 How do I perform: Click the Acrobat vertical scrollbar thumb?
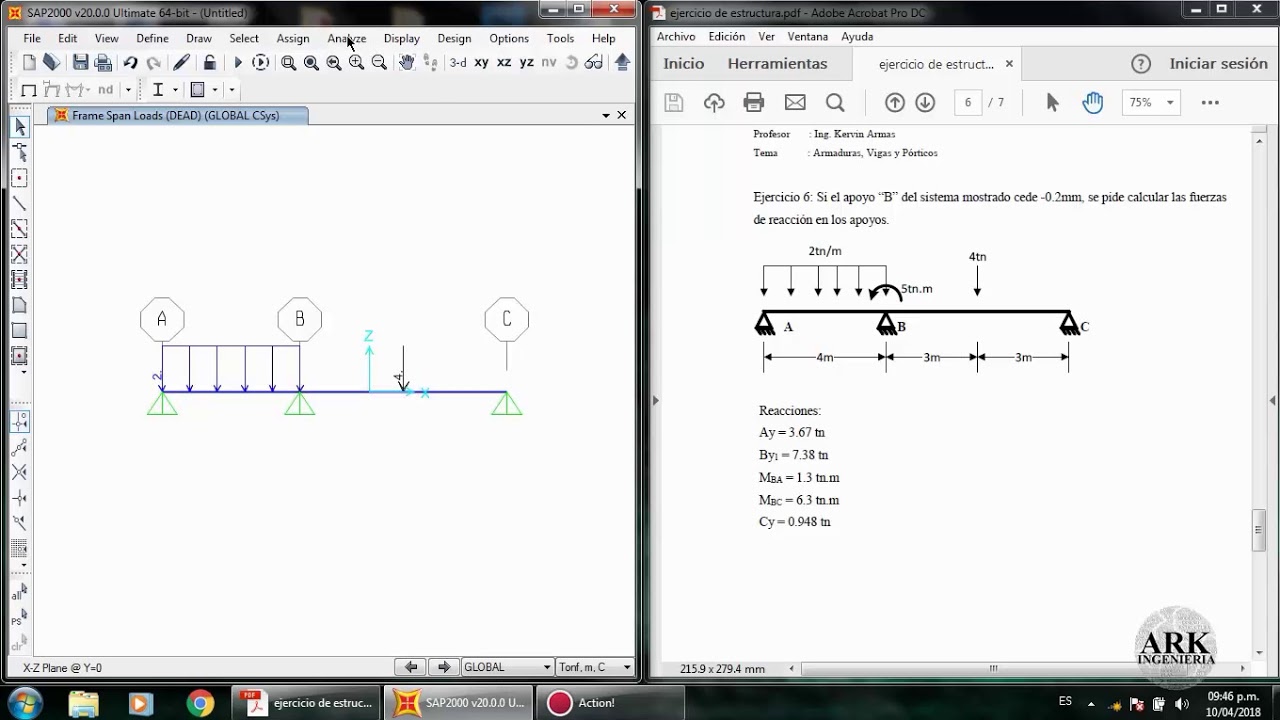(1259, 531)
